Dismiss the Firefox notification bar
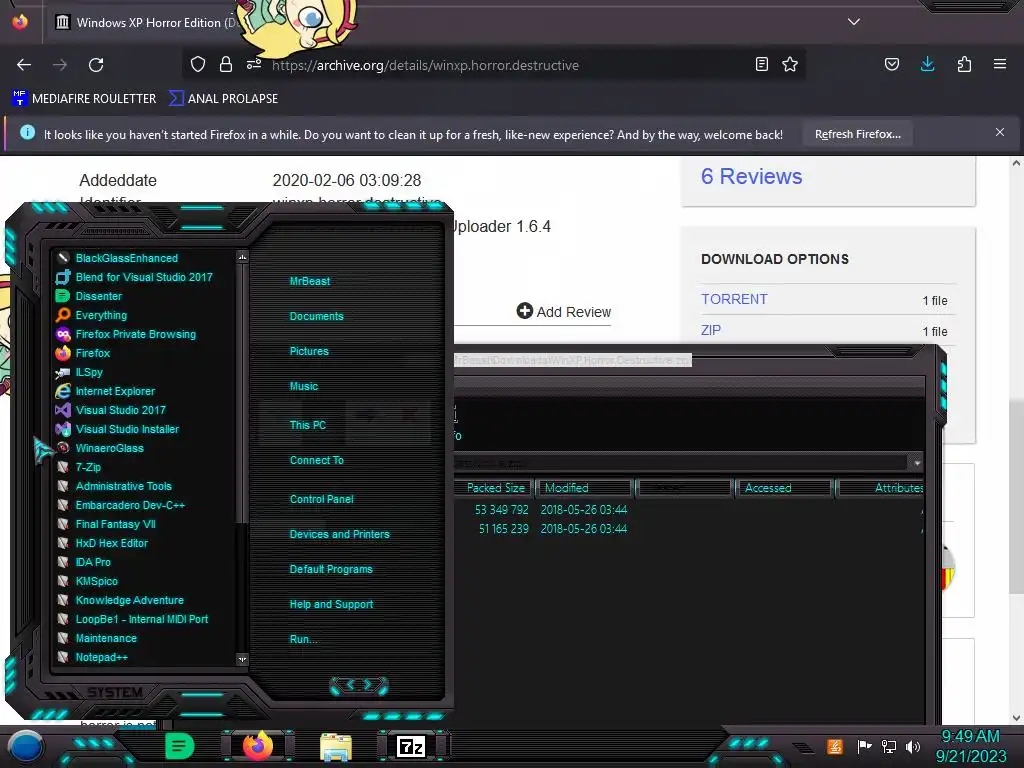The width and height of the screenshot is (1024, 768). (1000, 132)
